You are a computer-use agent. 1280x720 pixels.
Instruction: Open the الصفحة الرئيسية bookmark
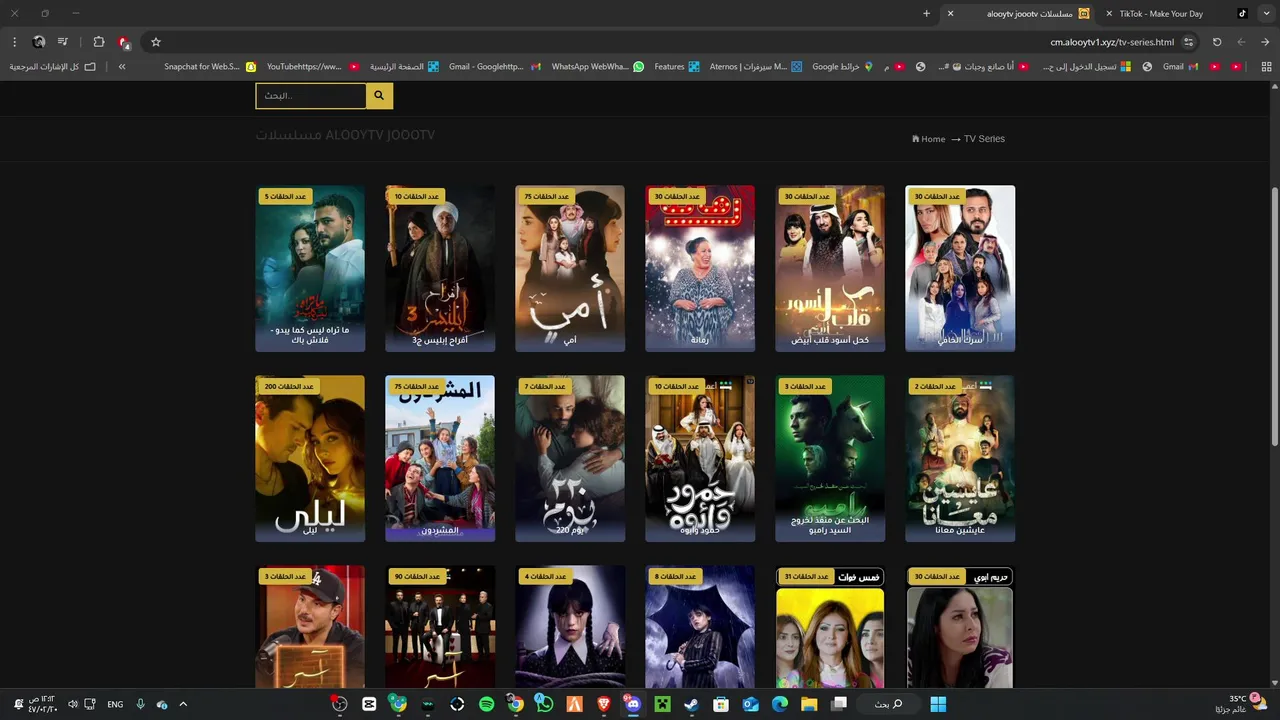point(405,67)
